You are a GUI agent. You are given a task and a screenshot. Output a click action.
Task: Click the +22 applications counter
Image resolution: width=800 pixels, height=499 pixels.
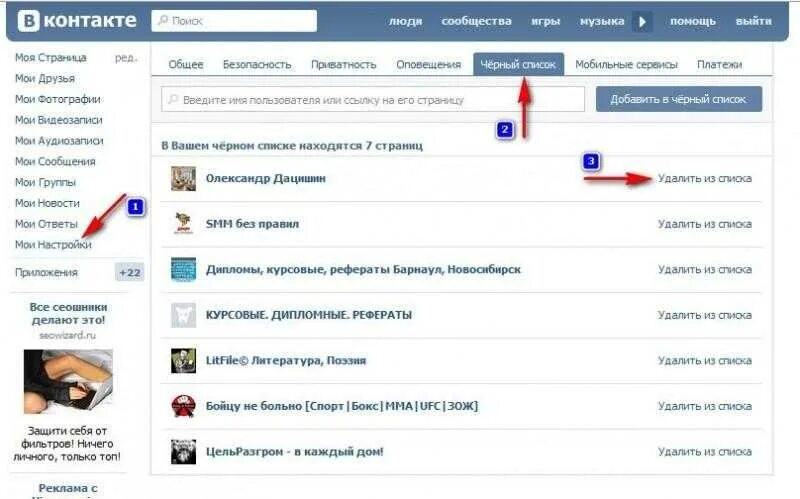tap(130, 272)
